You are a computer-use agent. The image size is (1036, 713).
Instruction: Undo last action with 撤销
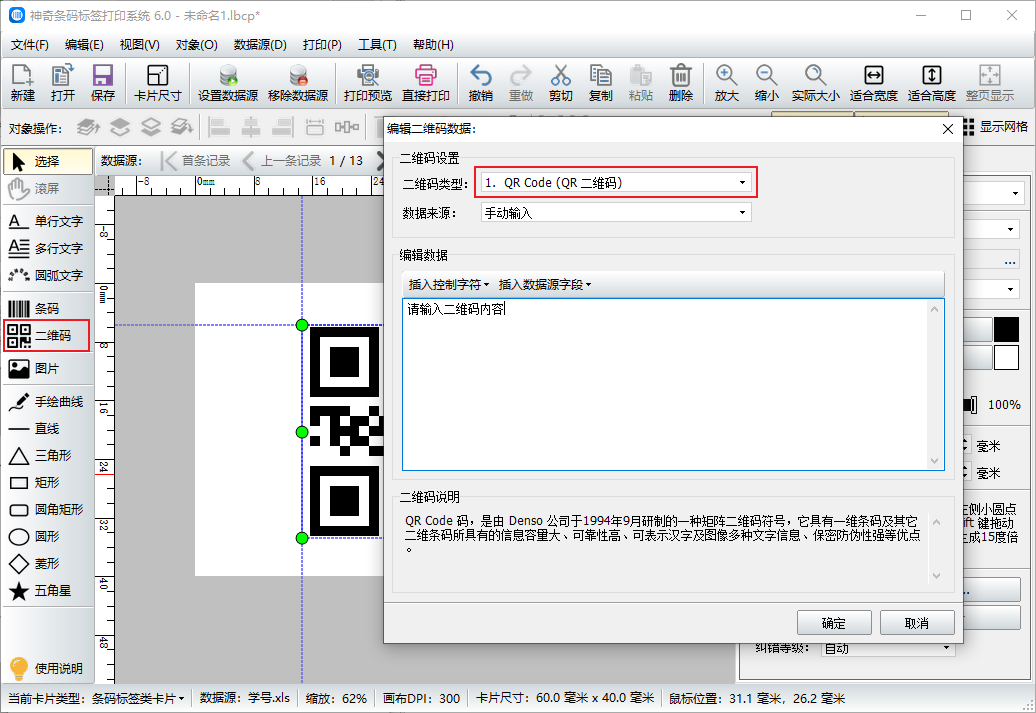click(x=480, y=83)
